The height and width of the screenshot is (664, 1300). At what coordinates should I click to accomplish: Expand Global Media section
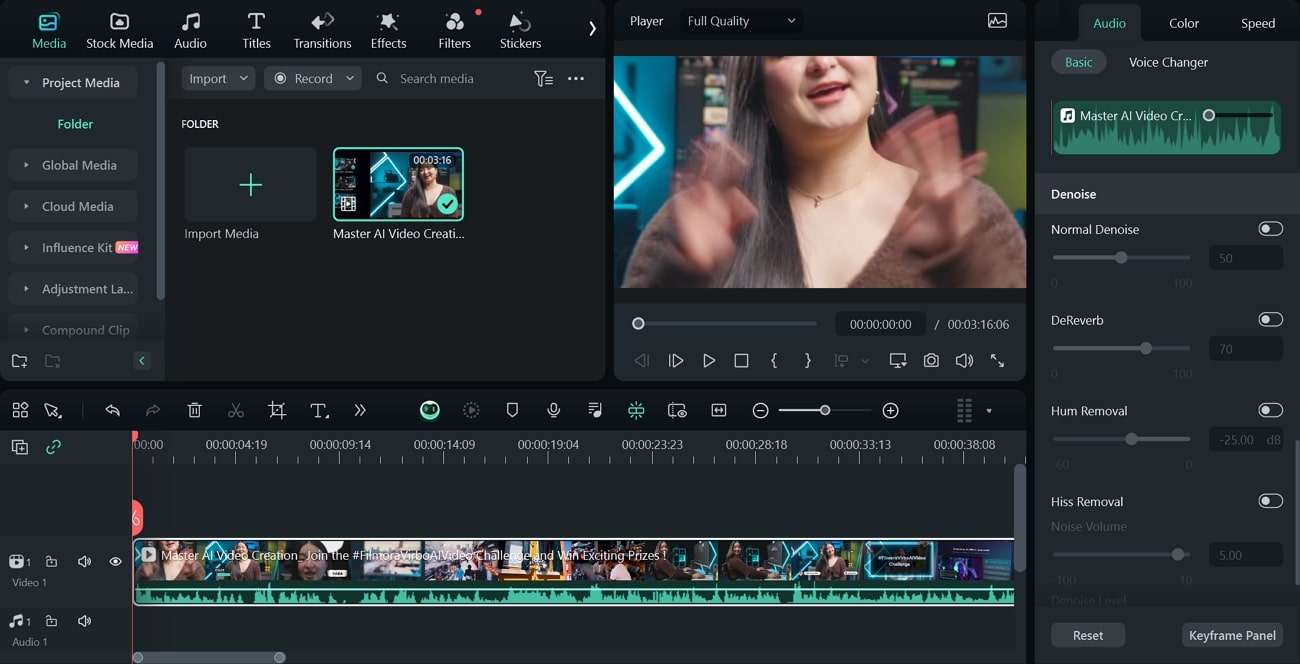[x=26, y=165]
